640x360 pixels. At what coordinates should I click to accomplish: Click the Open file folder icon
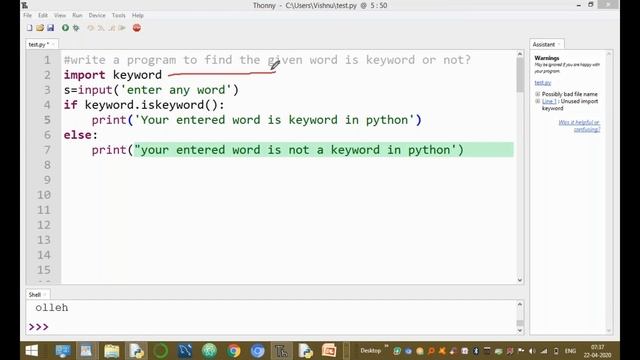[40, 28]
